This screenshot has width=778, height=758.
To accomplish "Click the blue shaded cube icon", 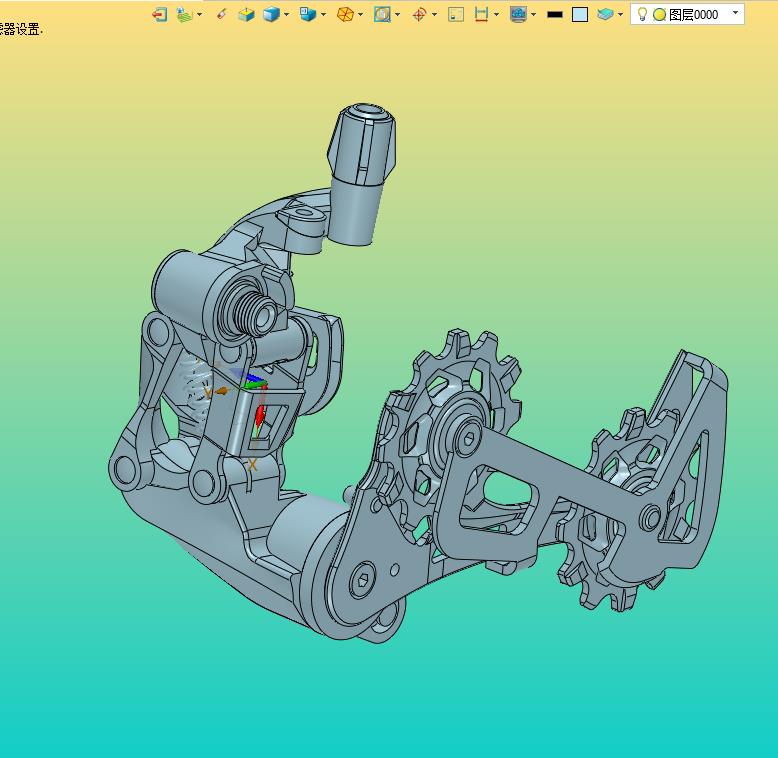I will [x=271, y=14].
